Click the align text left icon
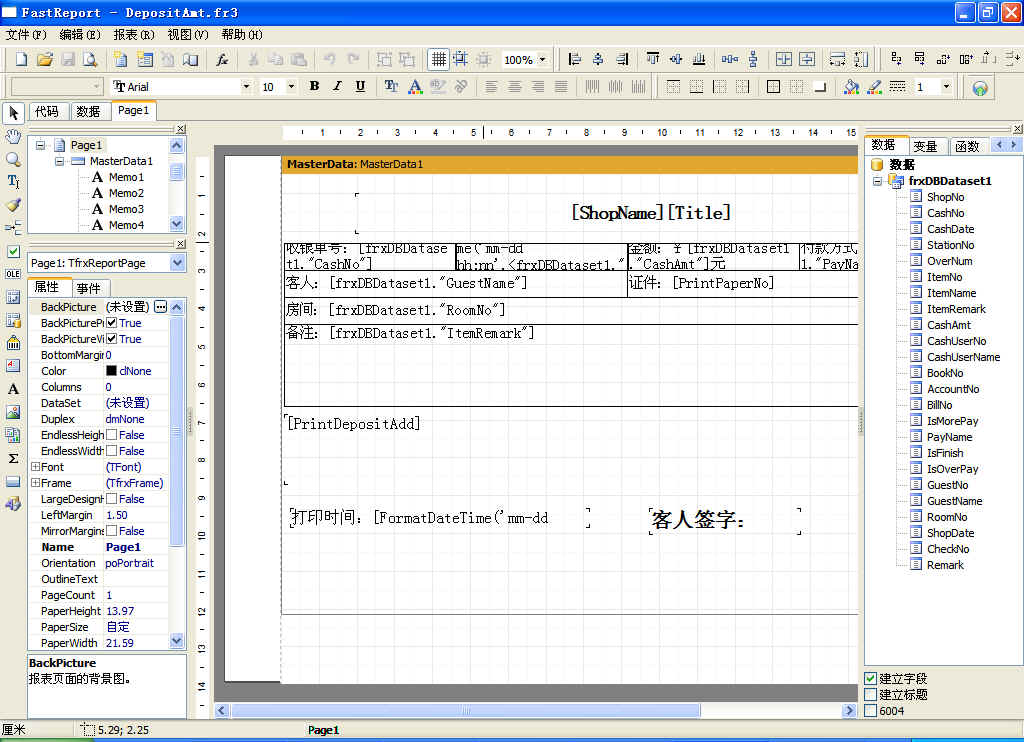 (492, 86)
